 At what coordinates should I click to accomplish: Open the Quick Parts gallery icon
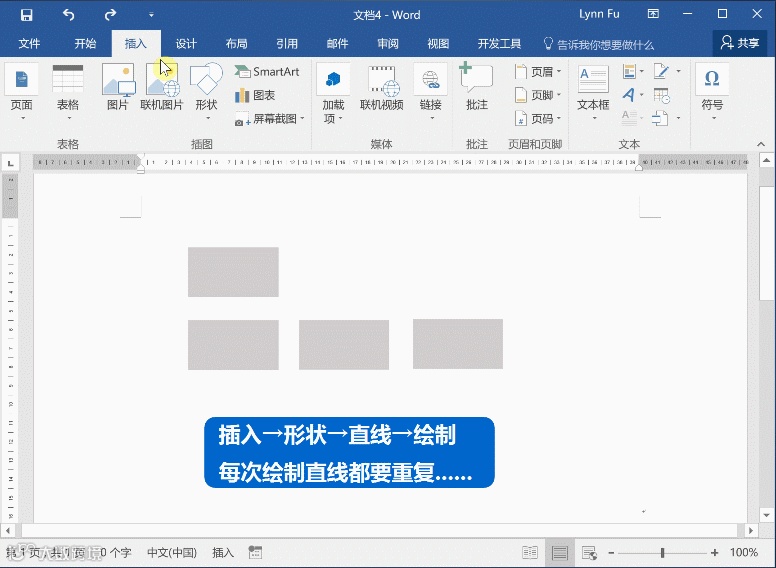(632, 72)
